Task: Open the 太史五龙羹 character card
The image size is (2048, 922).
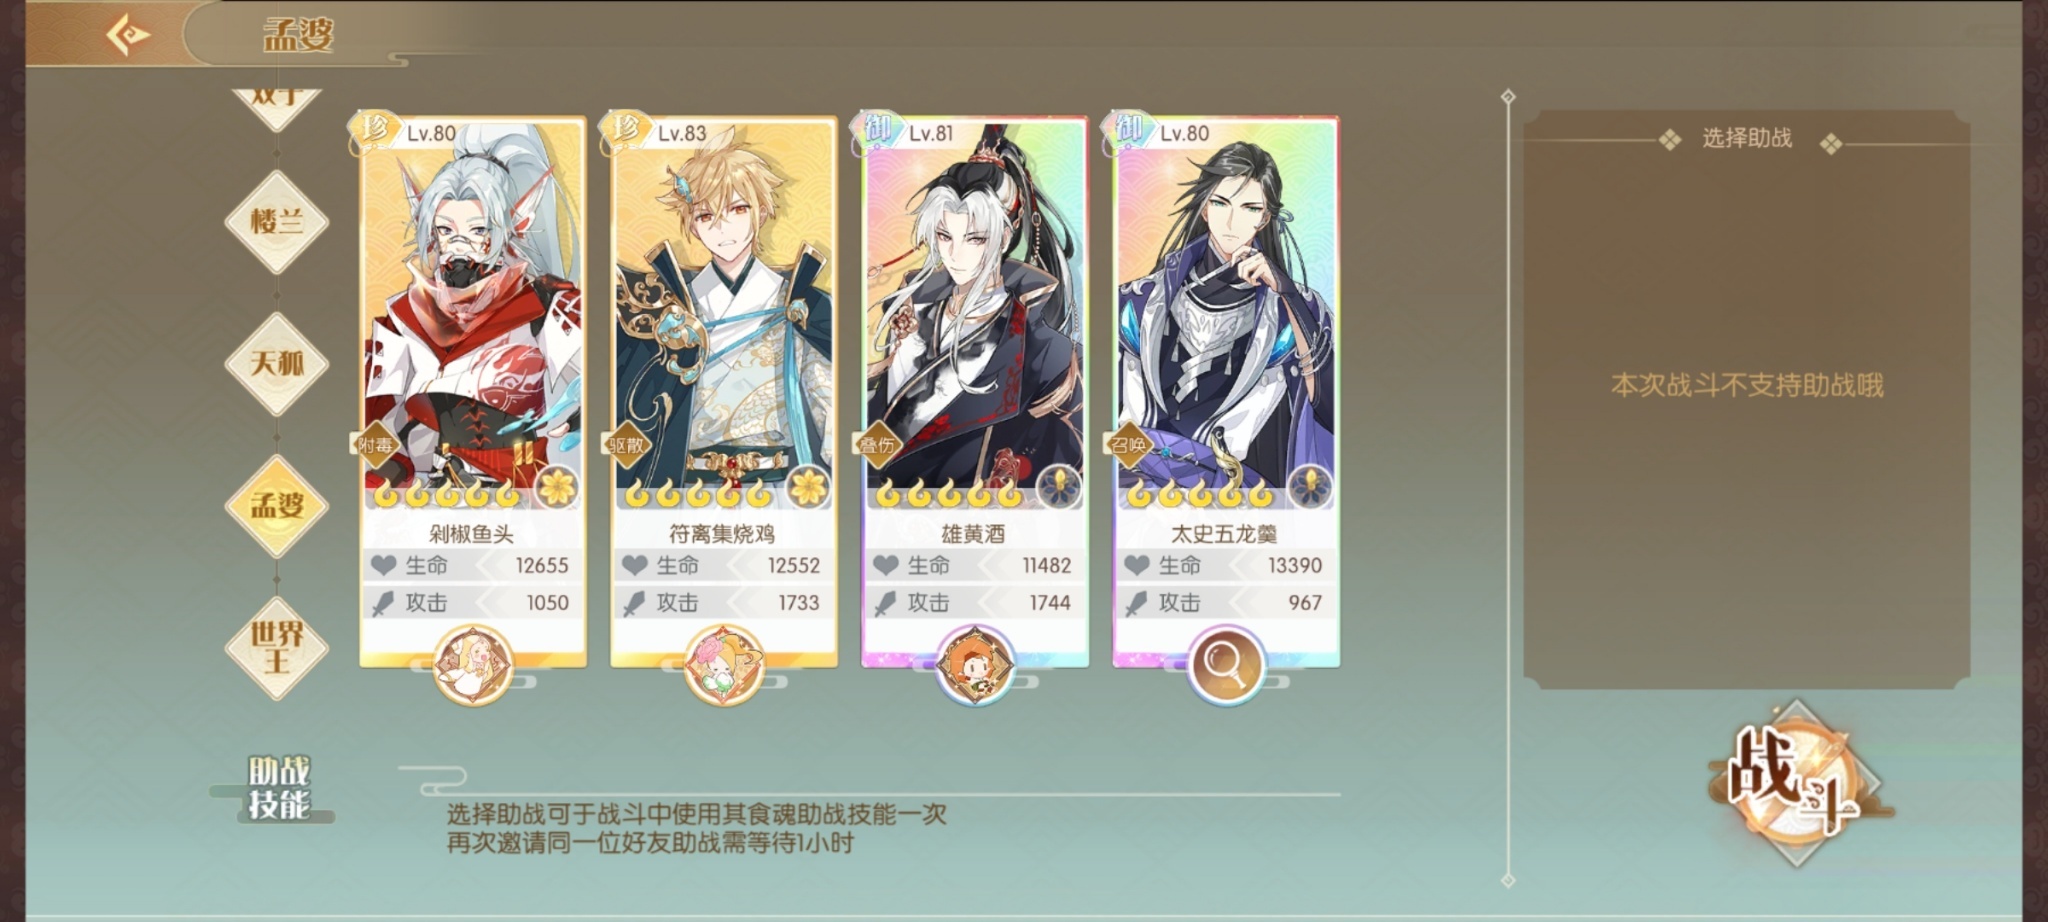Action: pos(1226,390)
